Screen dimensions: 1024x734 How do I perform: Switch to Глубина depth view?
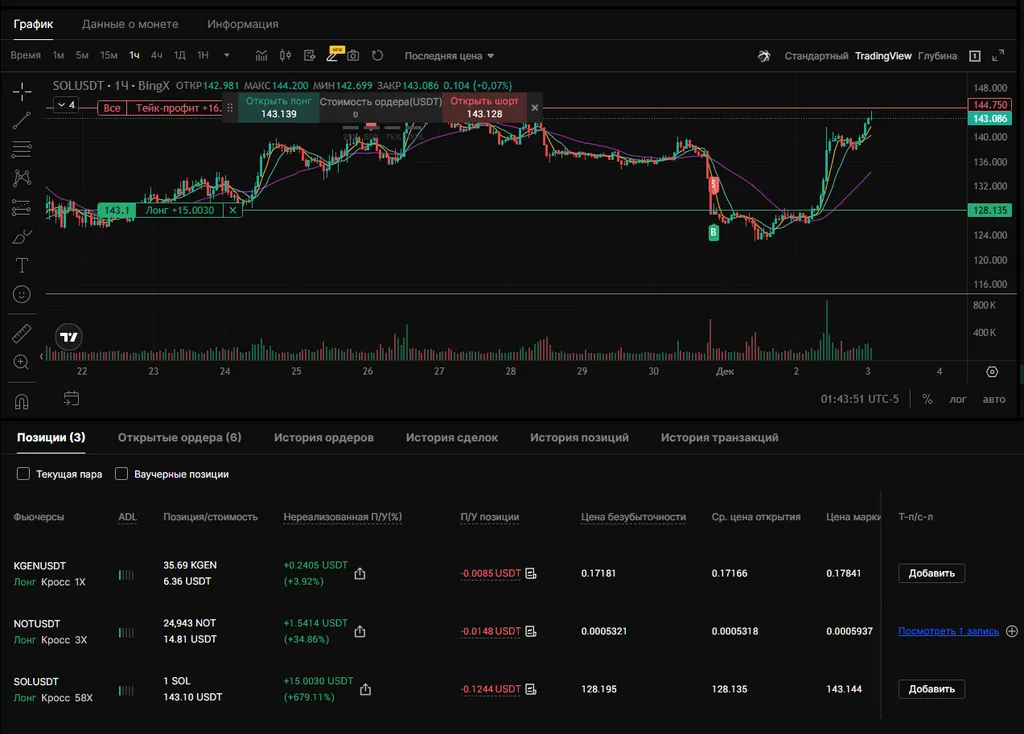click(937, 56)
